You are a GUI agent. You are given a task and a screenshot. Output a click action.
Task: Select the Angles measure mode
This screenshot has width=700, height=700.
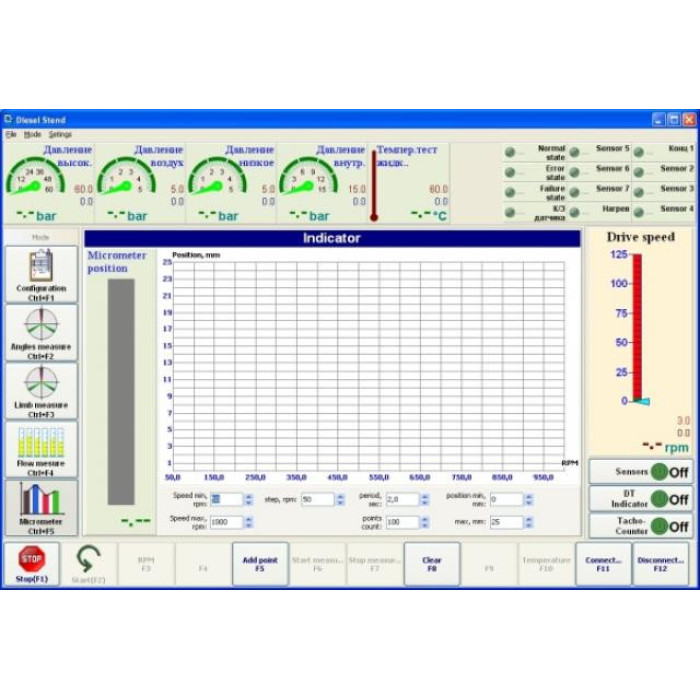[41, 332]
